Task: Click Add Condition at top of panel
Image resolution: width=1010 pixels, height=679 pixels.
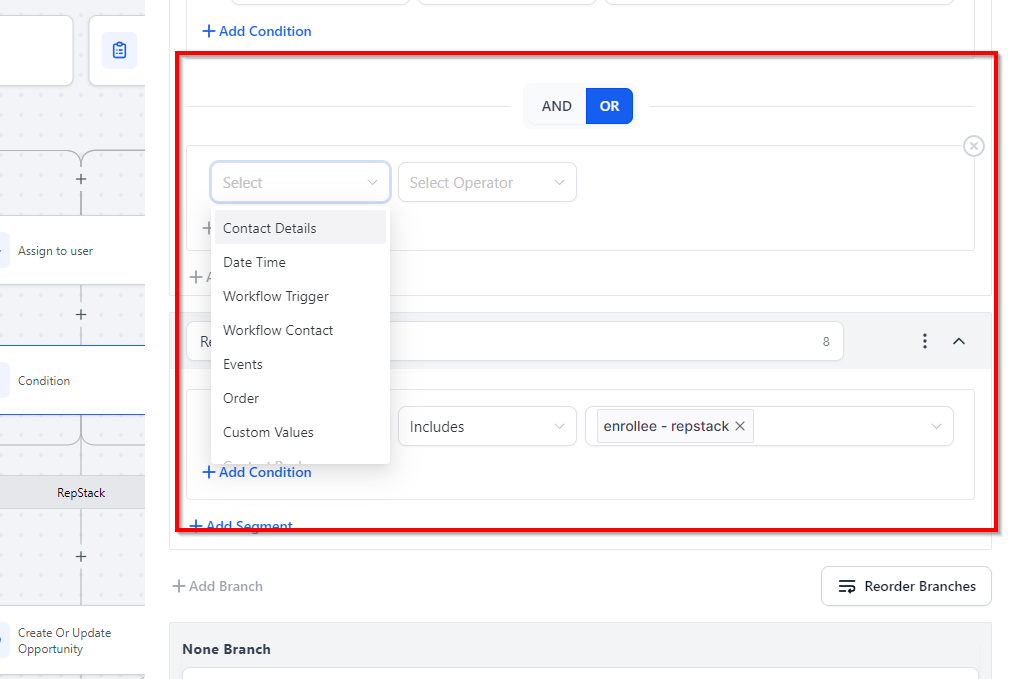Action: click(256, 31)
